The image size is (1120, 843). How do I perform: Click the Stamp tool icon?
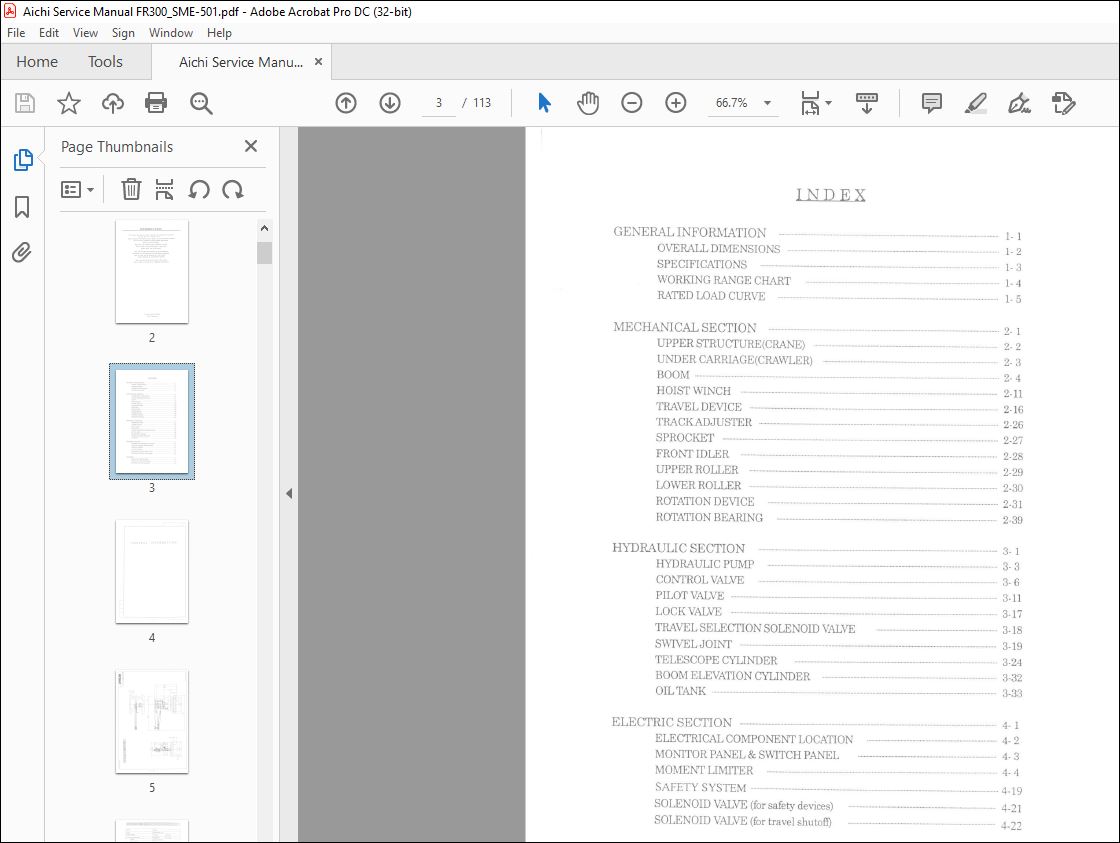click(1064, 103)
